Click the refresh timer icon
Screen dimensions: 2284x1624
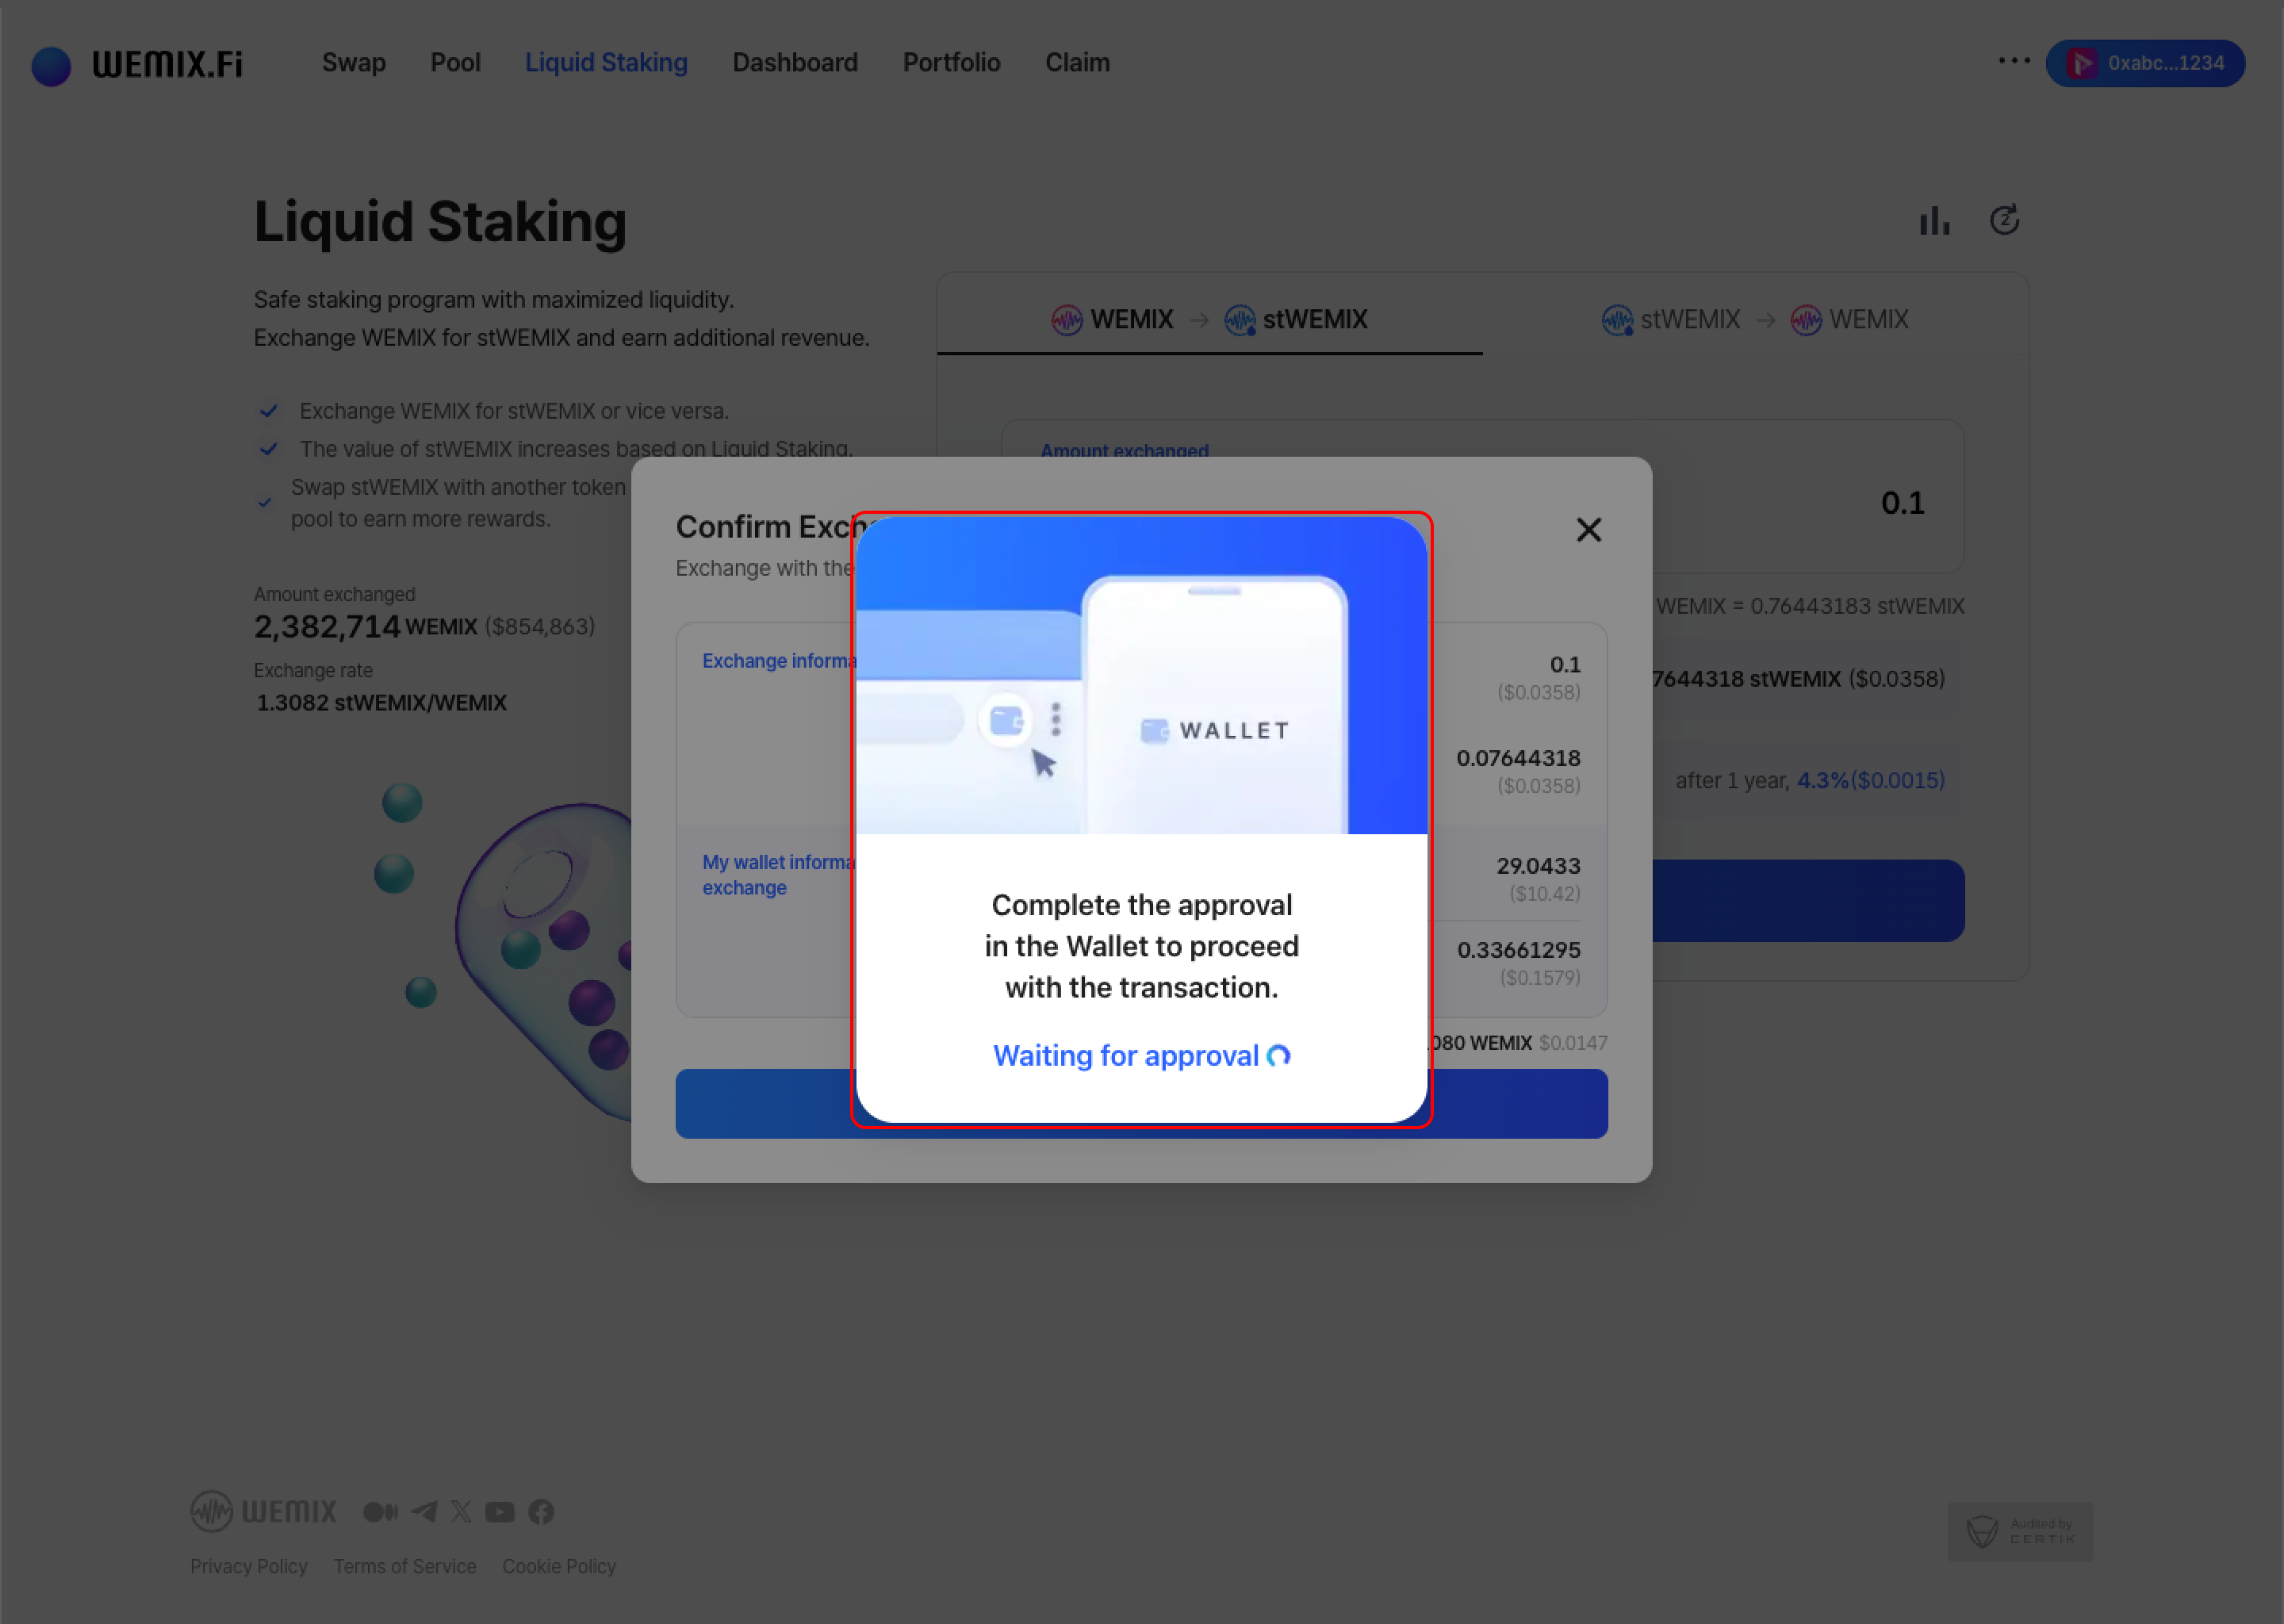point(2004,220)
